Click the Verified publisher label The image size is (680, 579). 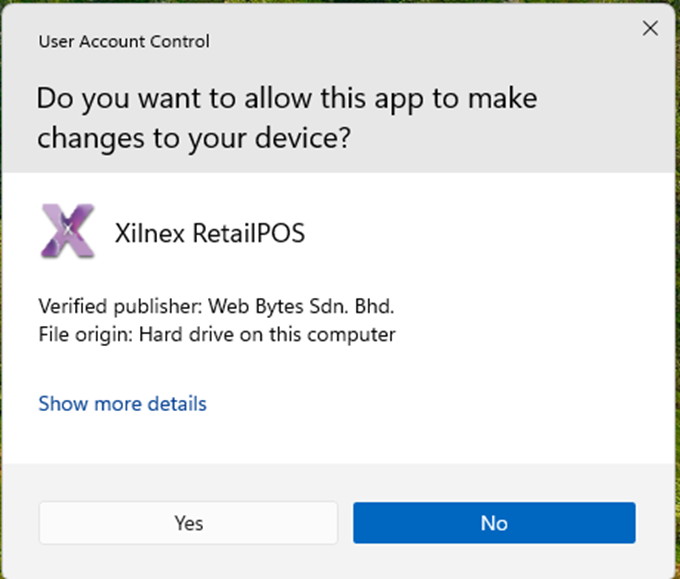[x=102, y=306]
